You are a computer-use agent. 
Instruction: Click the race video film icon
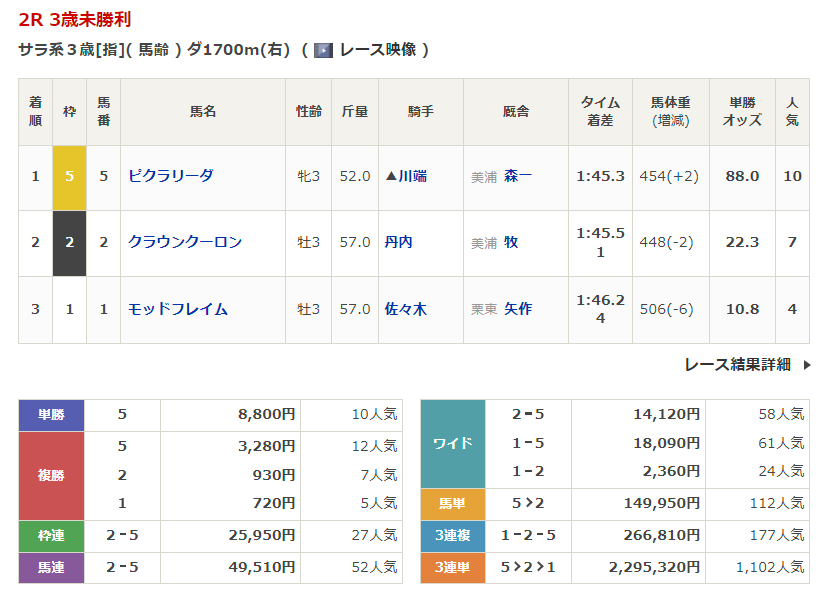pyautogui.click(x=323, y=50)
